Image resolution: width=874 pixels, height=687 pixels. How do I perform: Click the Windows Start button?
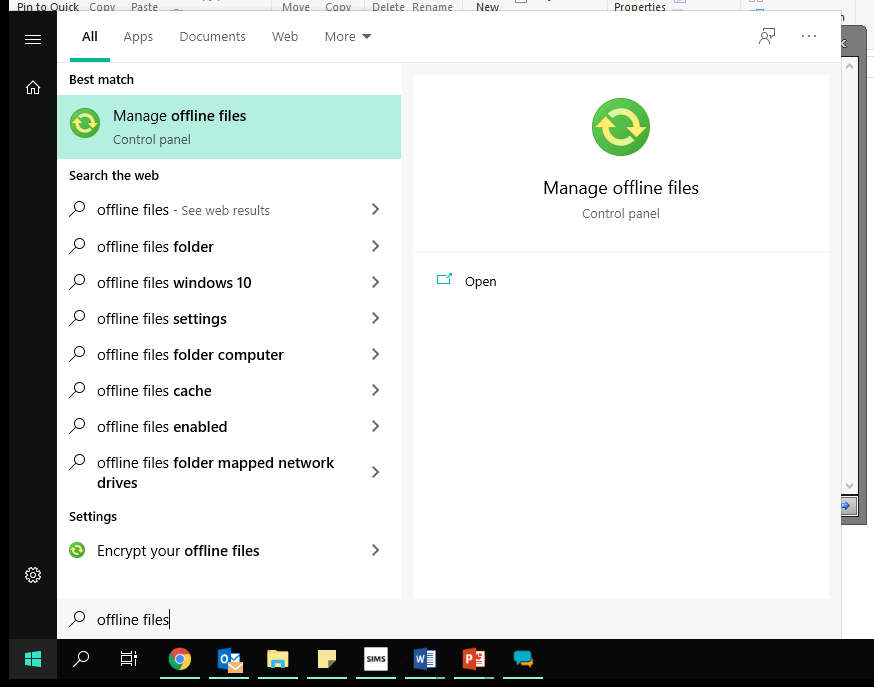point(33,659)
